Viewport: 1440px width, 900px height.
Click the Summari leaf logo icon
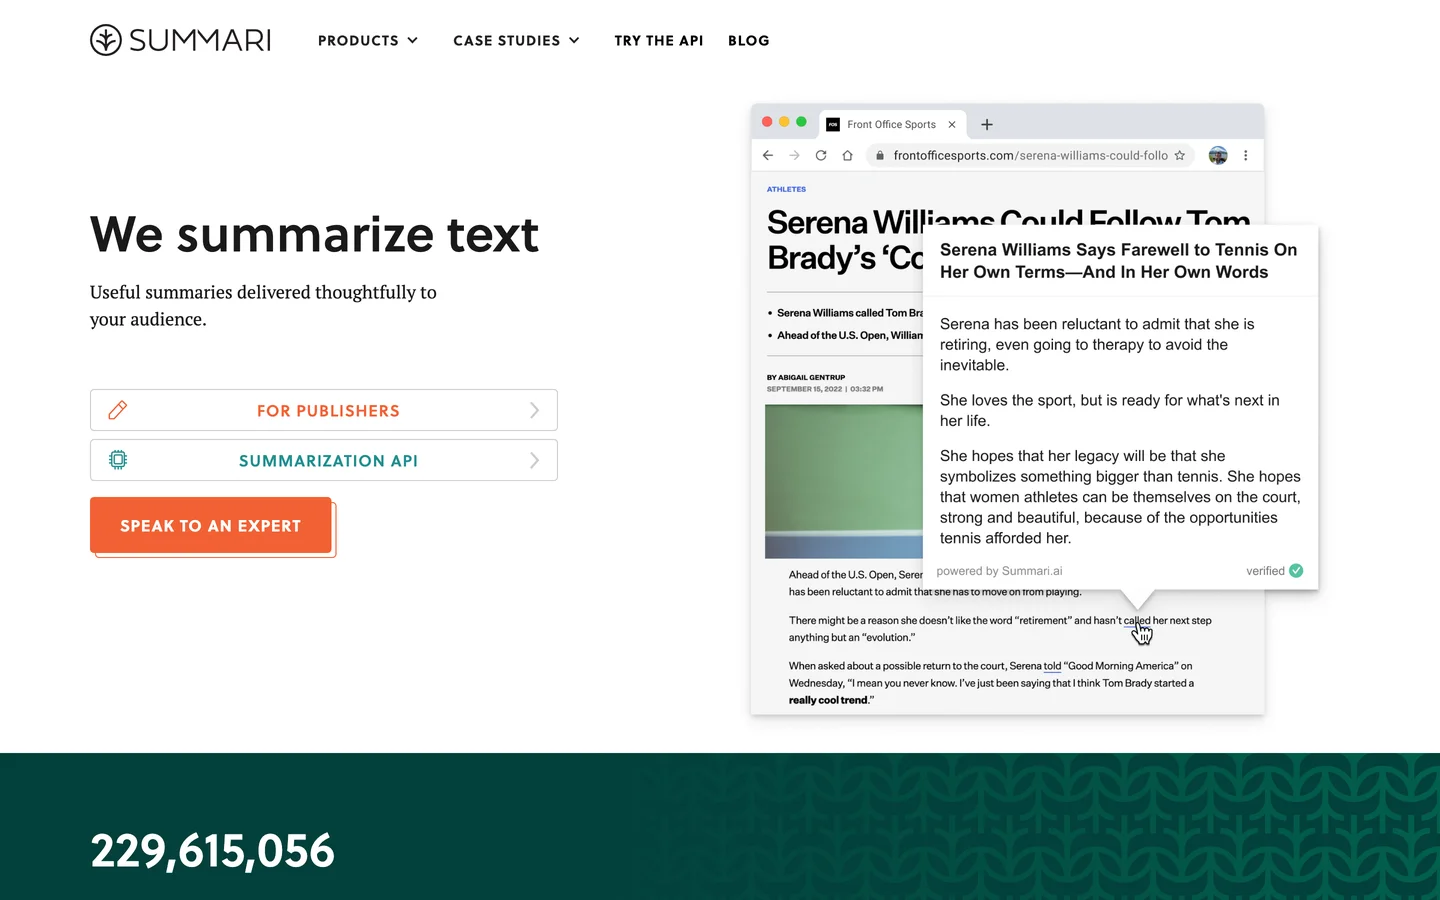[x=106, y=40]
